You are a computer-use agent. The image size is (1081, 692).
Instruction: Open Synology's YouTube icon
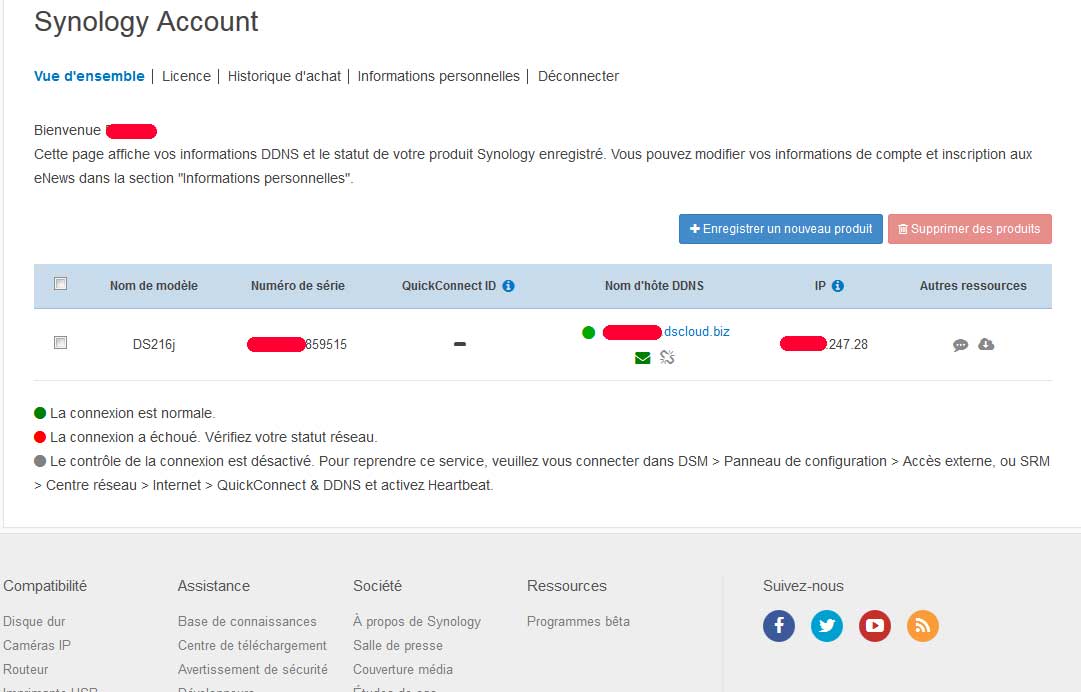pos(875,626)
